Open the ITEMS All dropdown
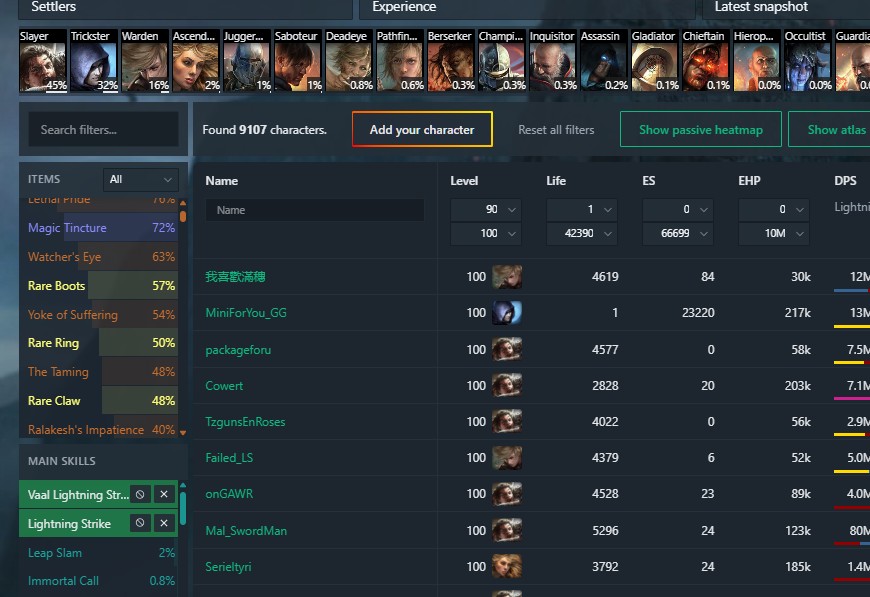Viewport: 870px width, 597px height. pos(141,180)
